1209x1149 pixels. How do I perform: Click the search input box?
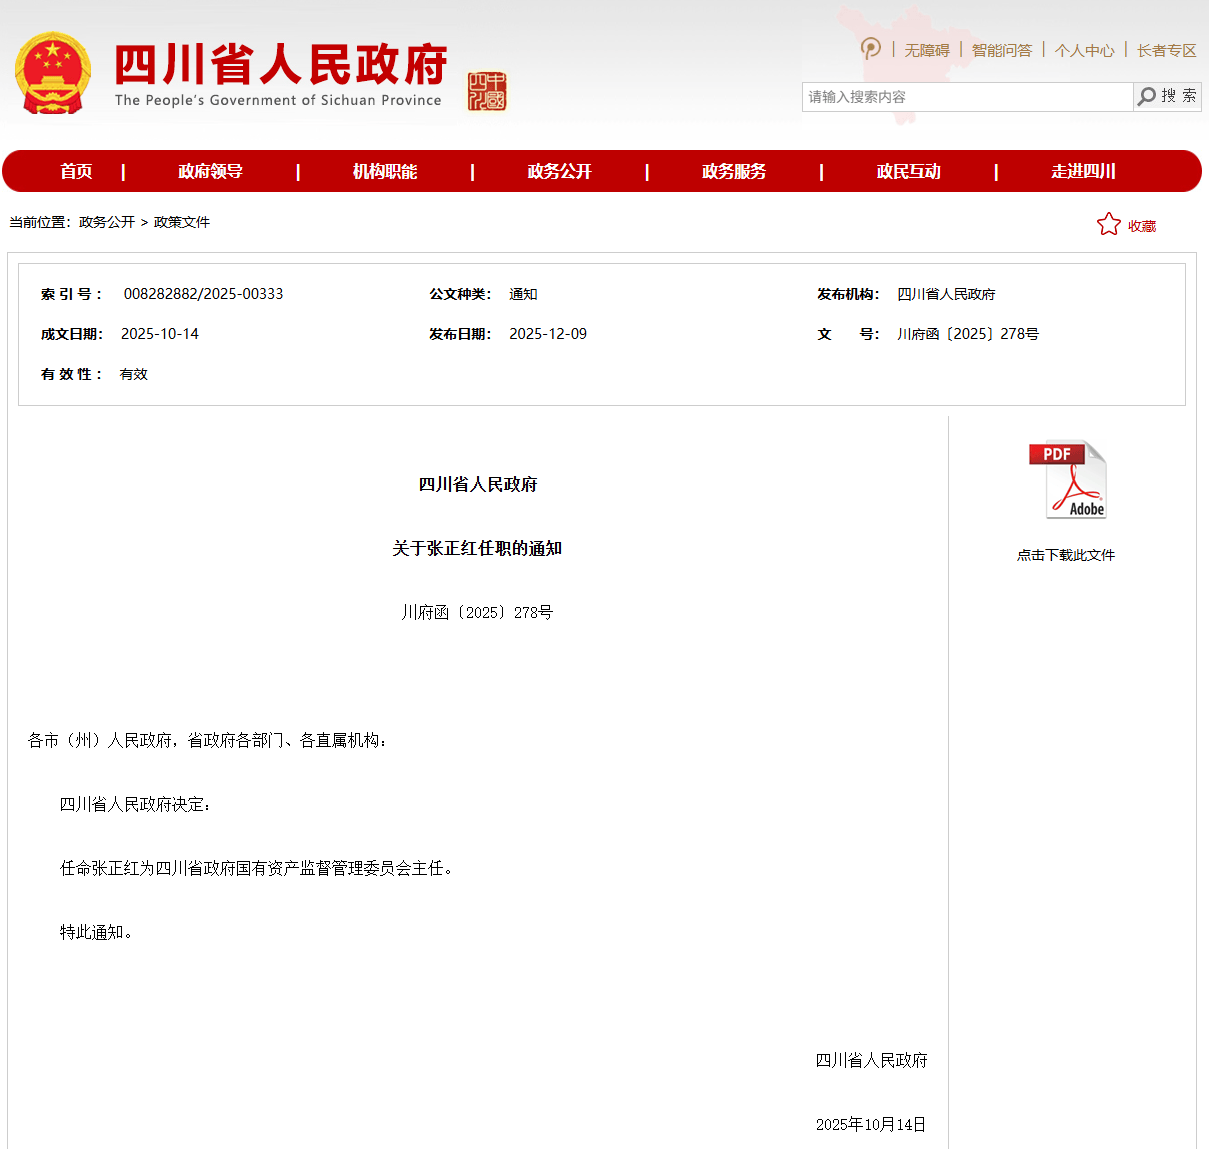click(967, 97)
